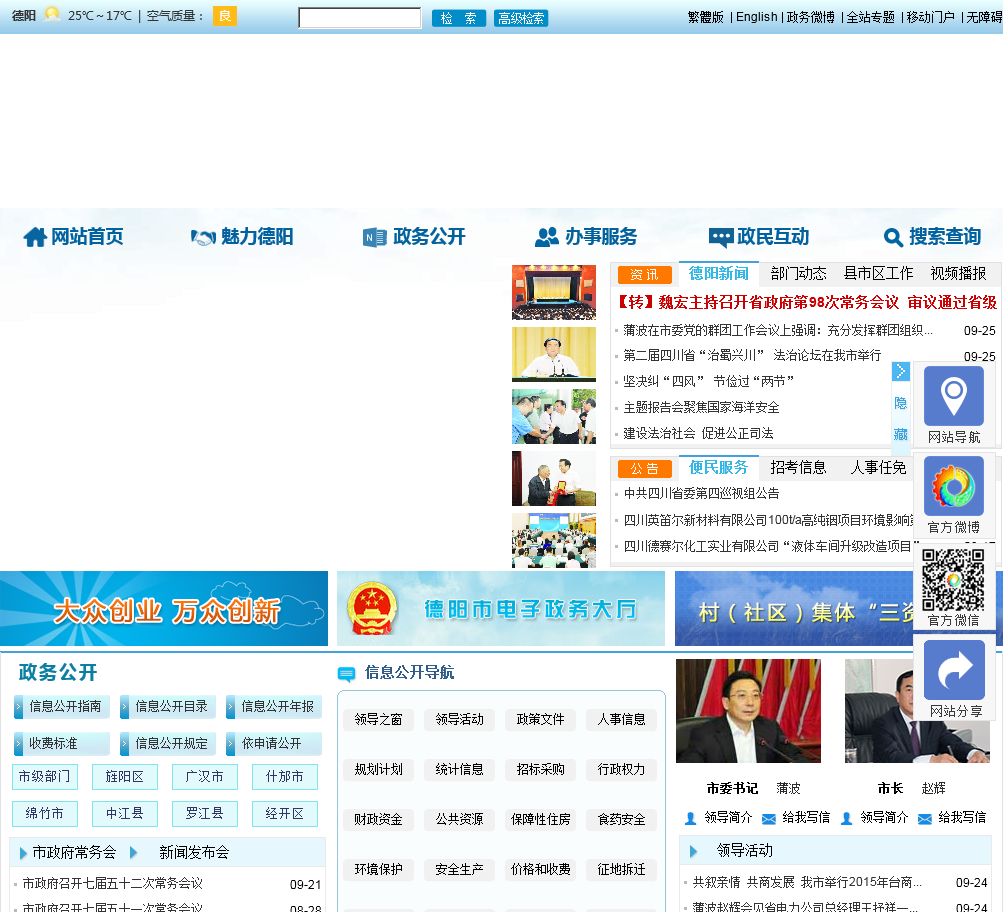Switch to the 德阳新闻 tab
This screenshot has width=1003, height=912.
tap(719, 274)
